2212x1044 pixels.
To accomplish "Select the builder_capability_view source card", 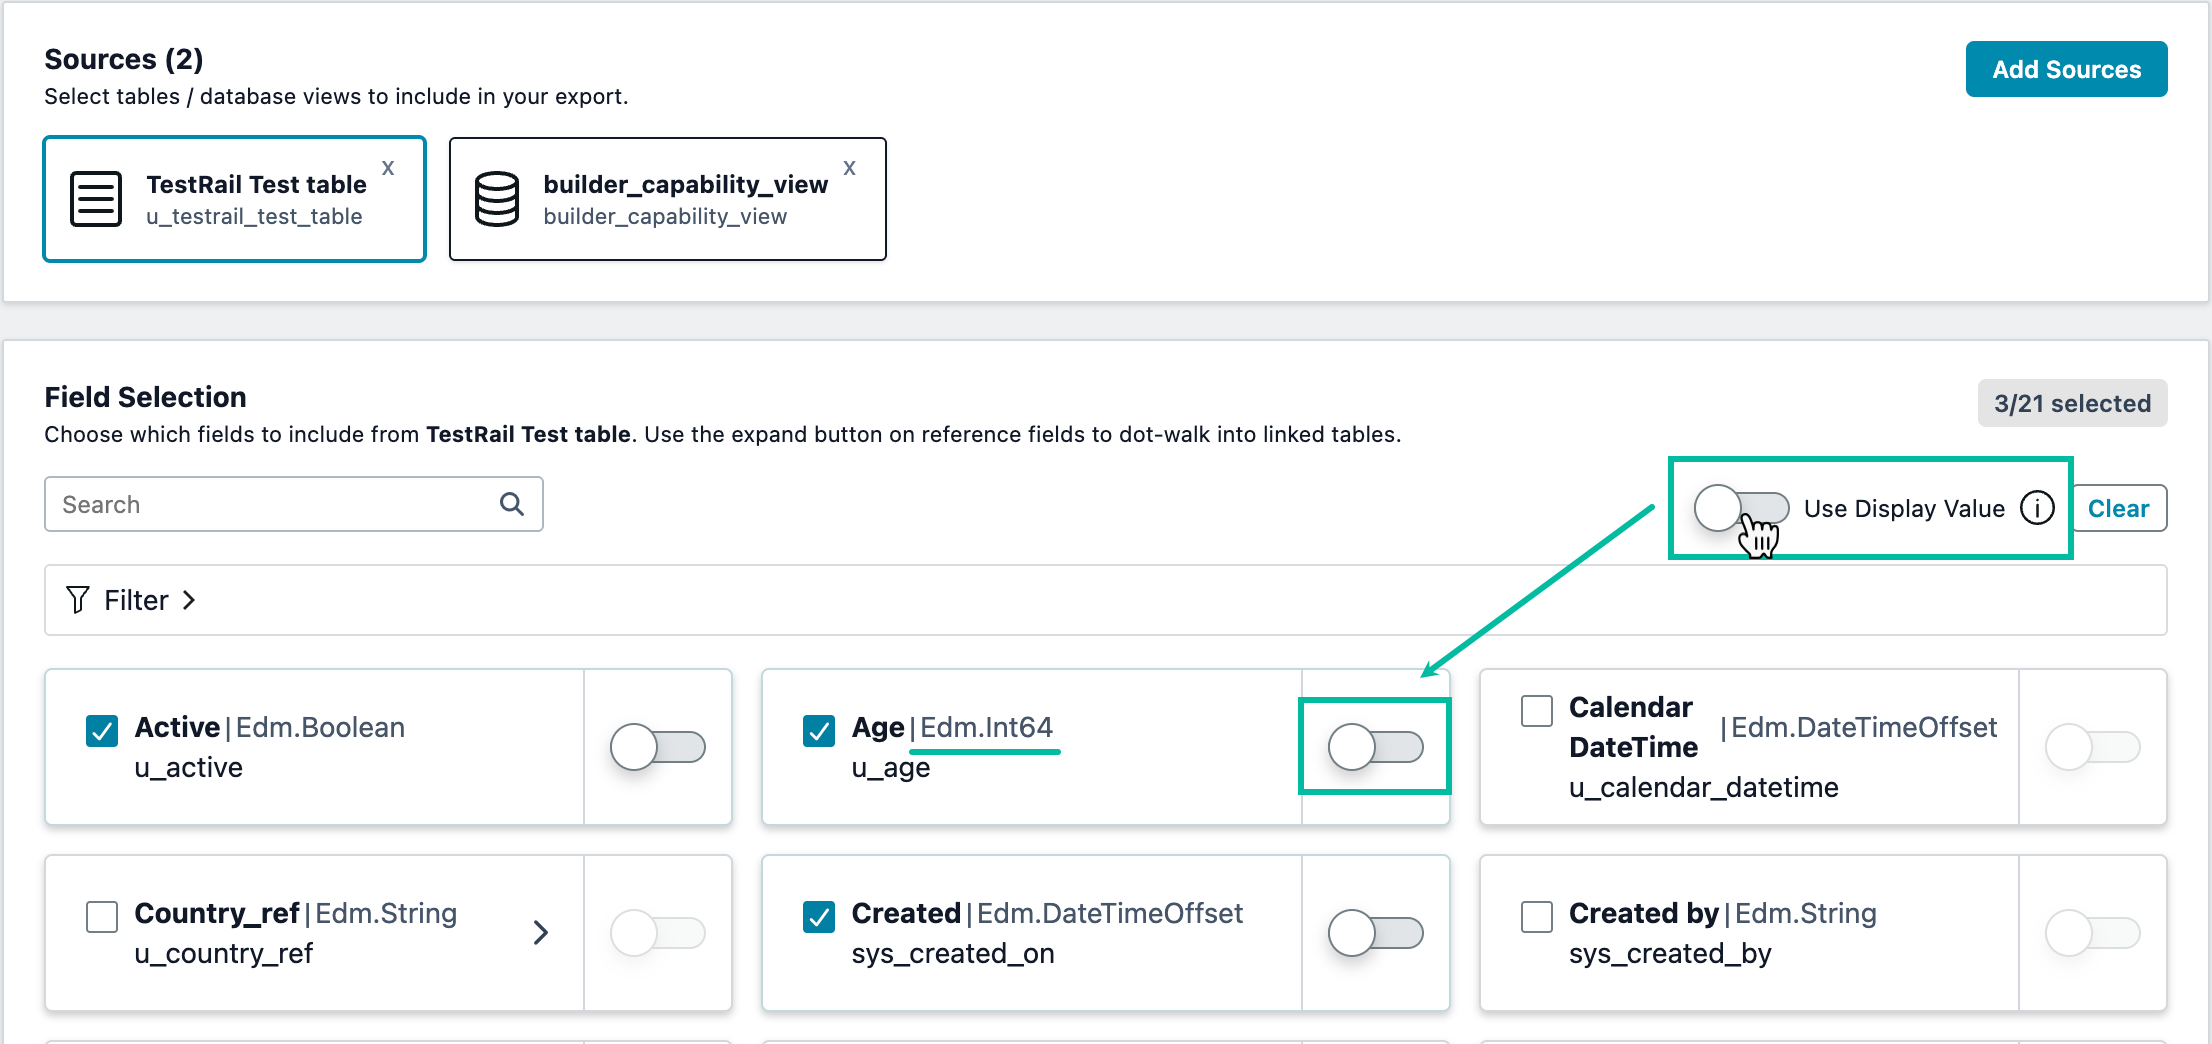I will point(668,199).
